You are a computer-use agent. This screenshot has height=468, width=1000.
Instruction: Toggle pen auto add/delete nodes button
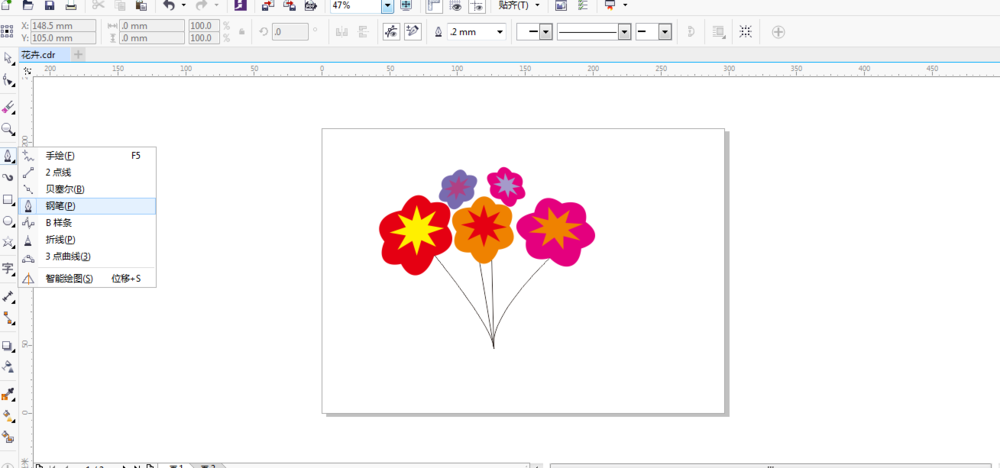[x=413, y=31]
